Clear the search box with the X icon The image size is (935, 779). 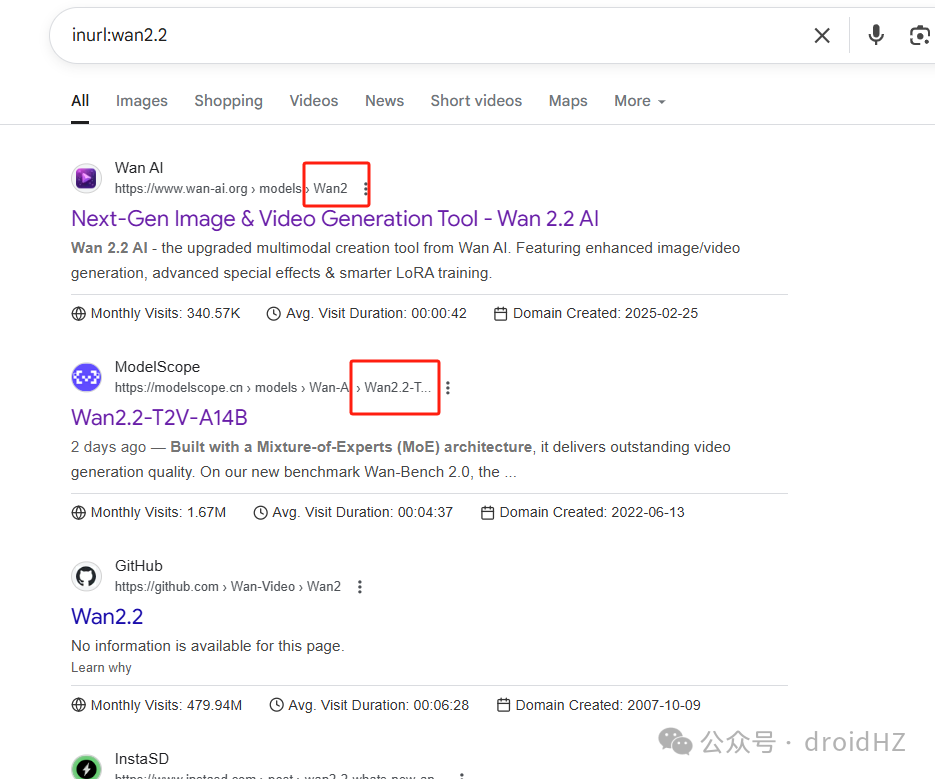[822, 36]
